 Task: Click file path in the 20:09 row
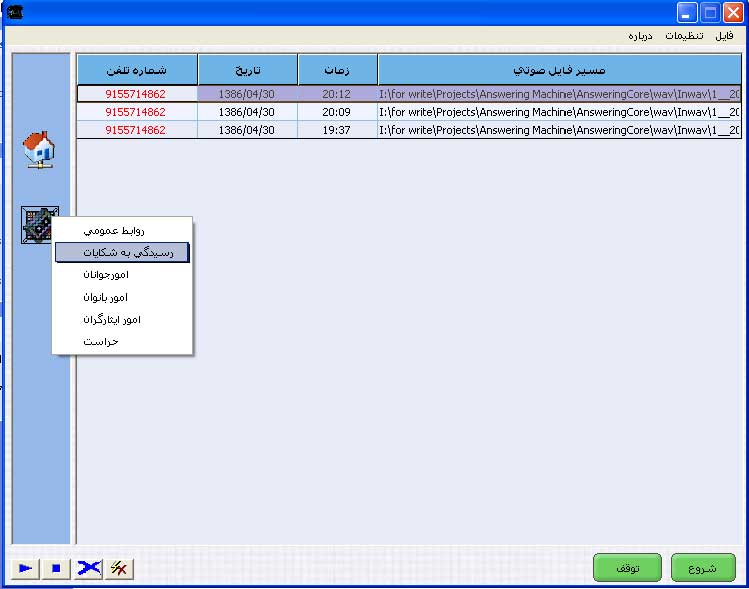(x=559, y=112)
